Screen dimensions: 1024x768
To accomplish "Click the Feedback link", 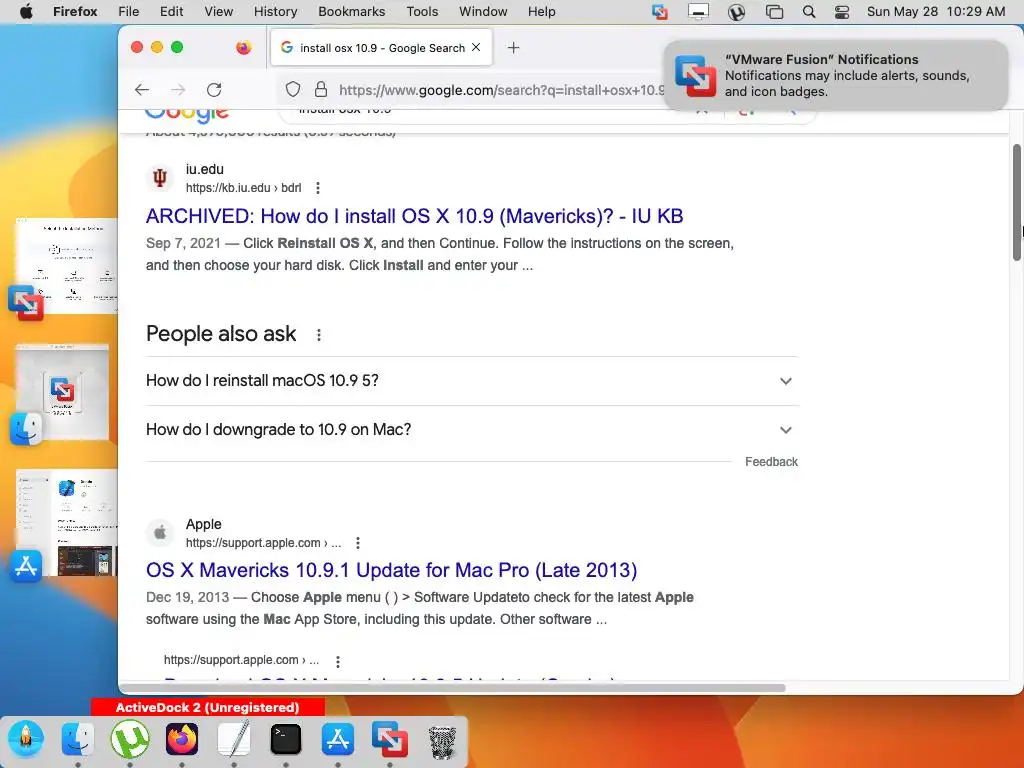I will click(x=771, y=462).
